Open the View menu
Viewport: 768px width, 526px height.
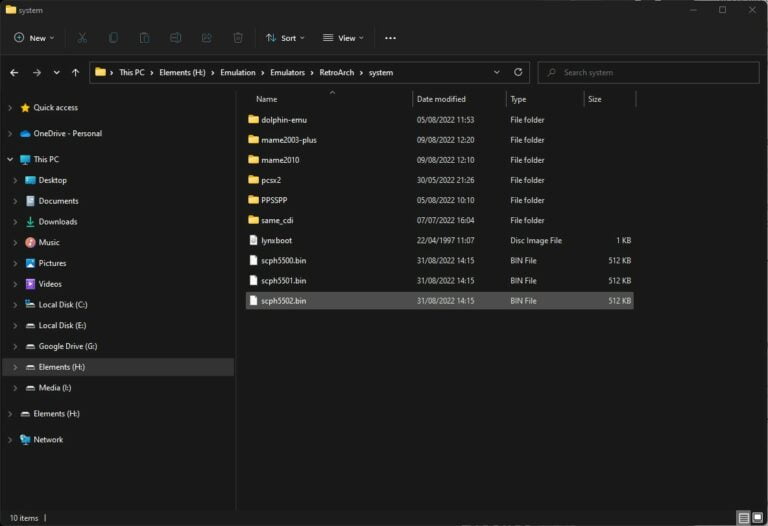coord(344,38)
